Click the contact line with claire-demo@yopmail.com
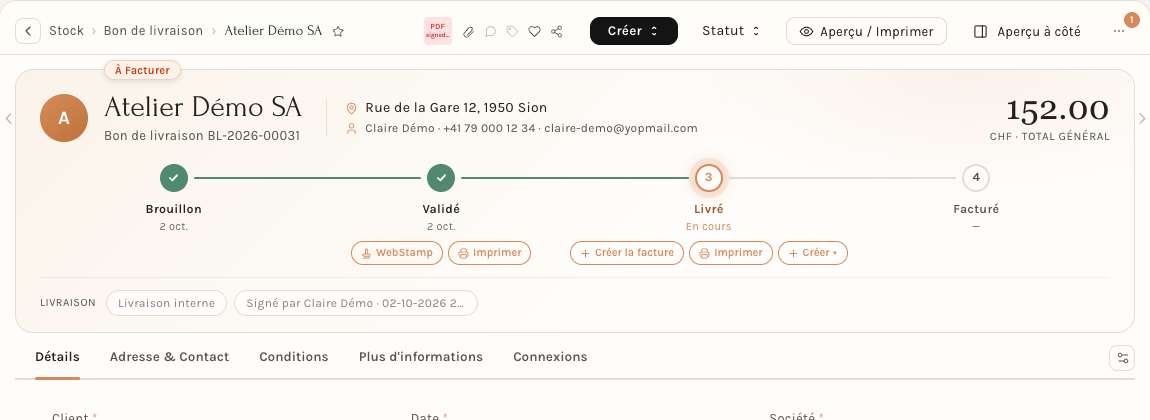 pyautogui.click(x=531, y=128)
